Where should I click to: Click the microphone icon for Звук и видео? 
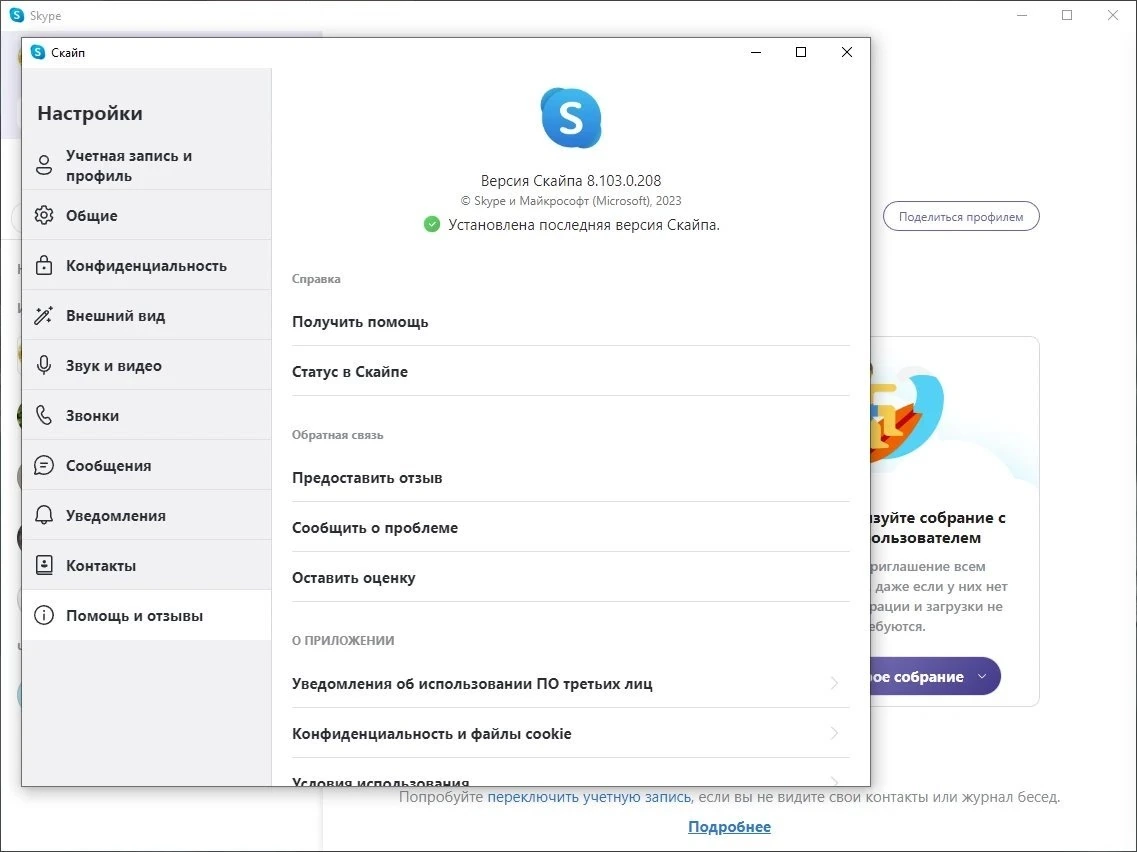(x=44, y=365)
